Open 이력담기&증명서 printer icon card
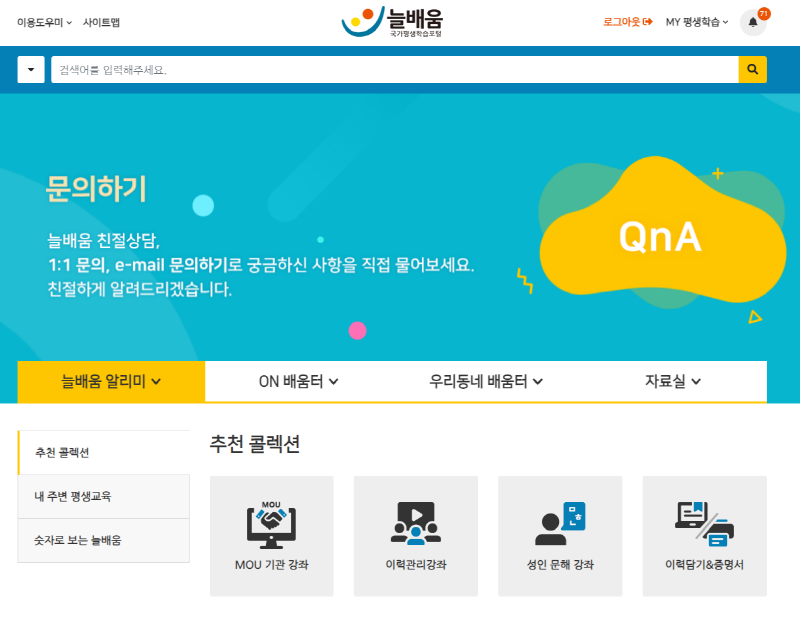800x617 pixels. click(x=705, y=536)
